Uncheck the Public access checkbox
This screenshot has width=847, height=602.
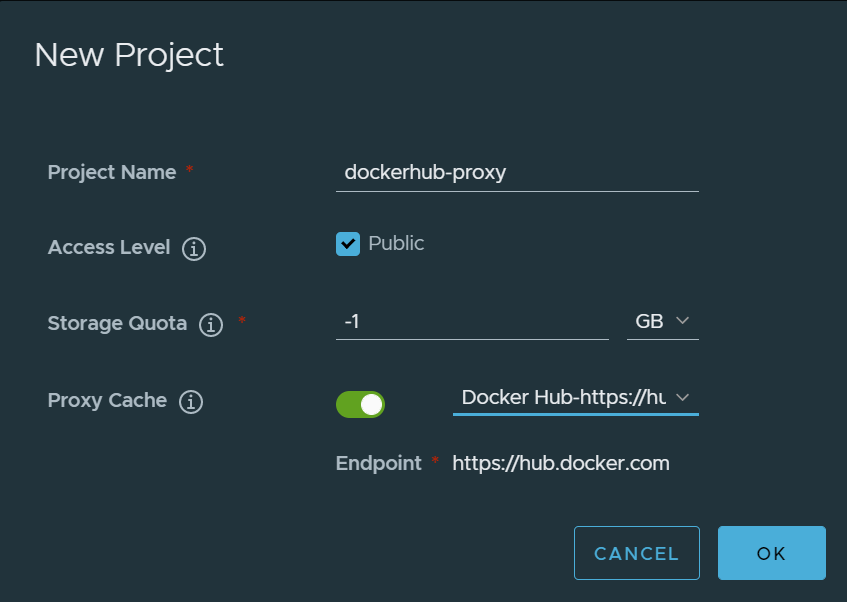coord(347,244)
